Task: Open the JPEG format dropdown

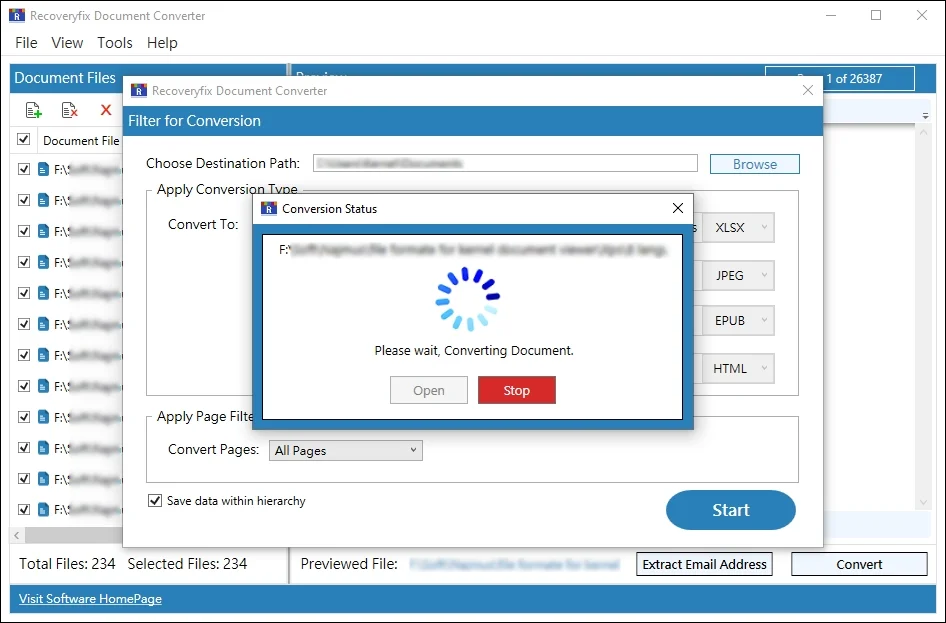Action: pyautogui.click(x=738, y=276)
